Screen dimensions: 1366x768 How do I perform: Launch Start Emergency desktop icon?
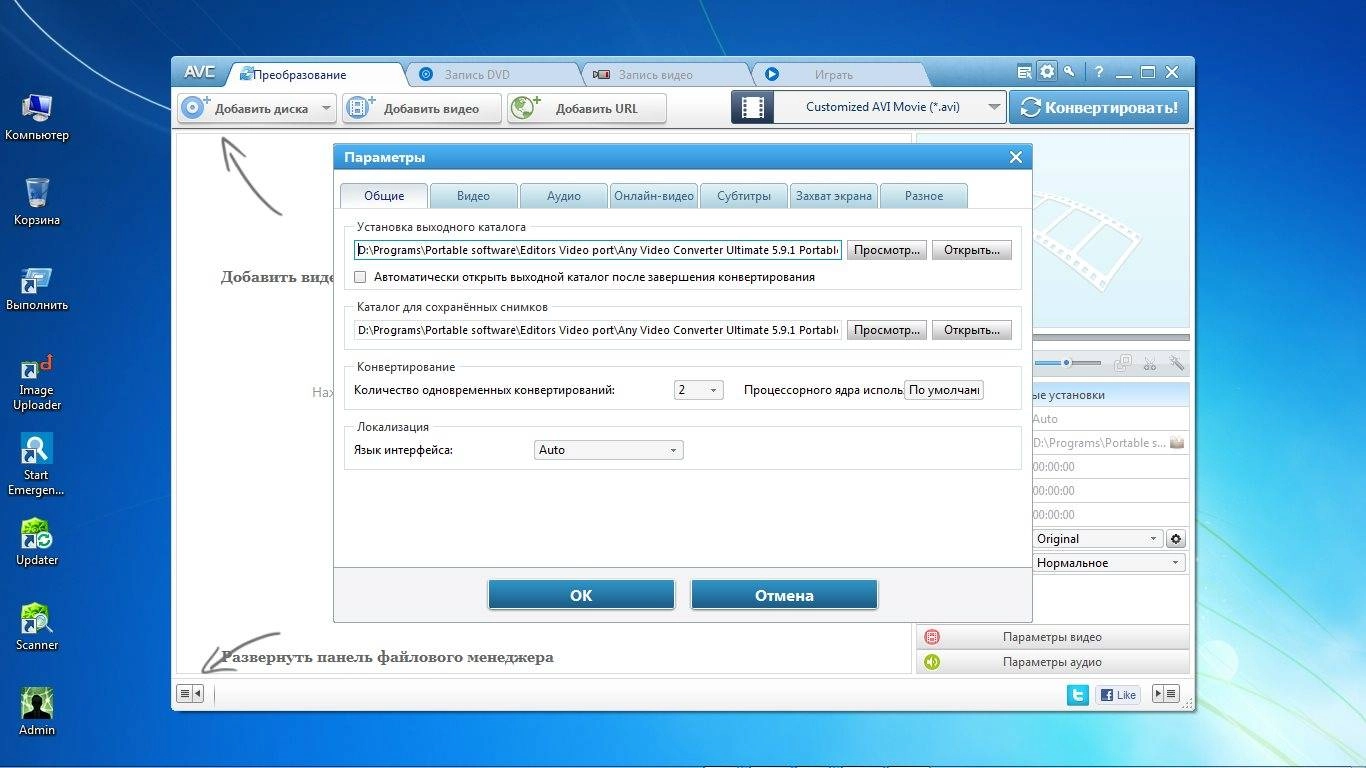click(x=37, y=466)
